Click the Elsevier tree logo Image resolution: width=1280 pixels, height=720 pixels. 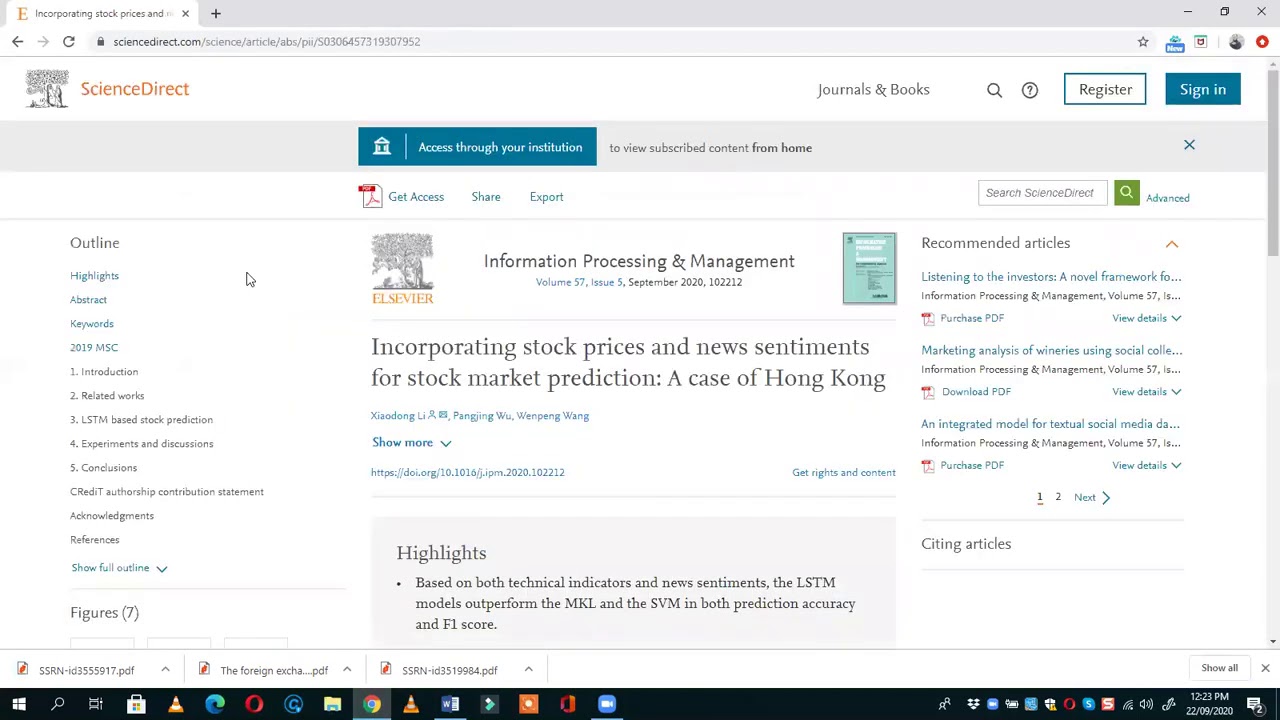[402, 268]
